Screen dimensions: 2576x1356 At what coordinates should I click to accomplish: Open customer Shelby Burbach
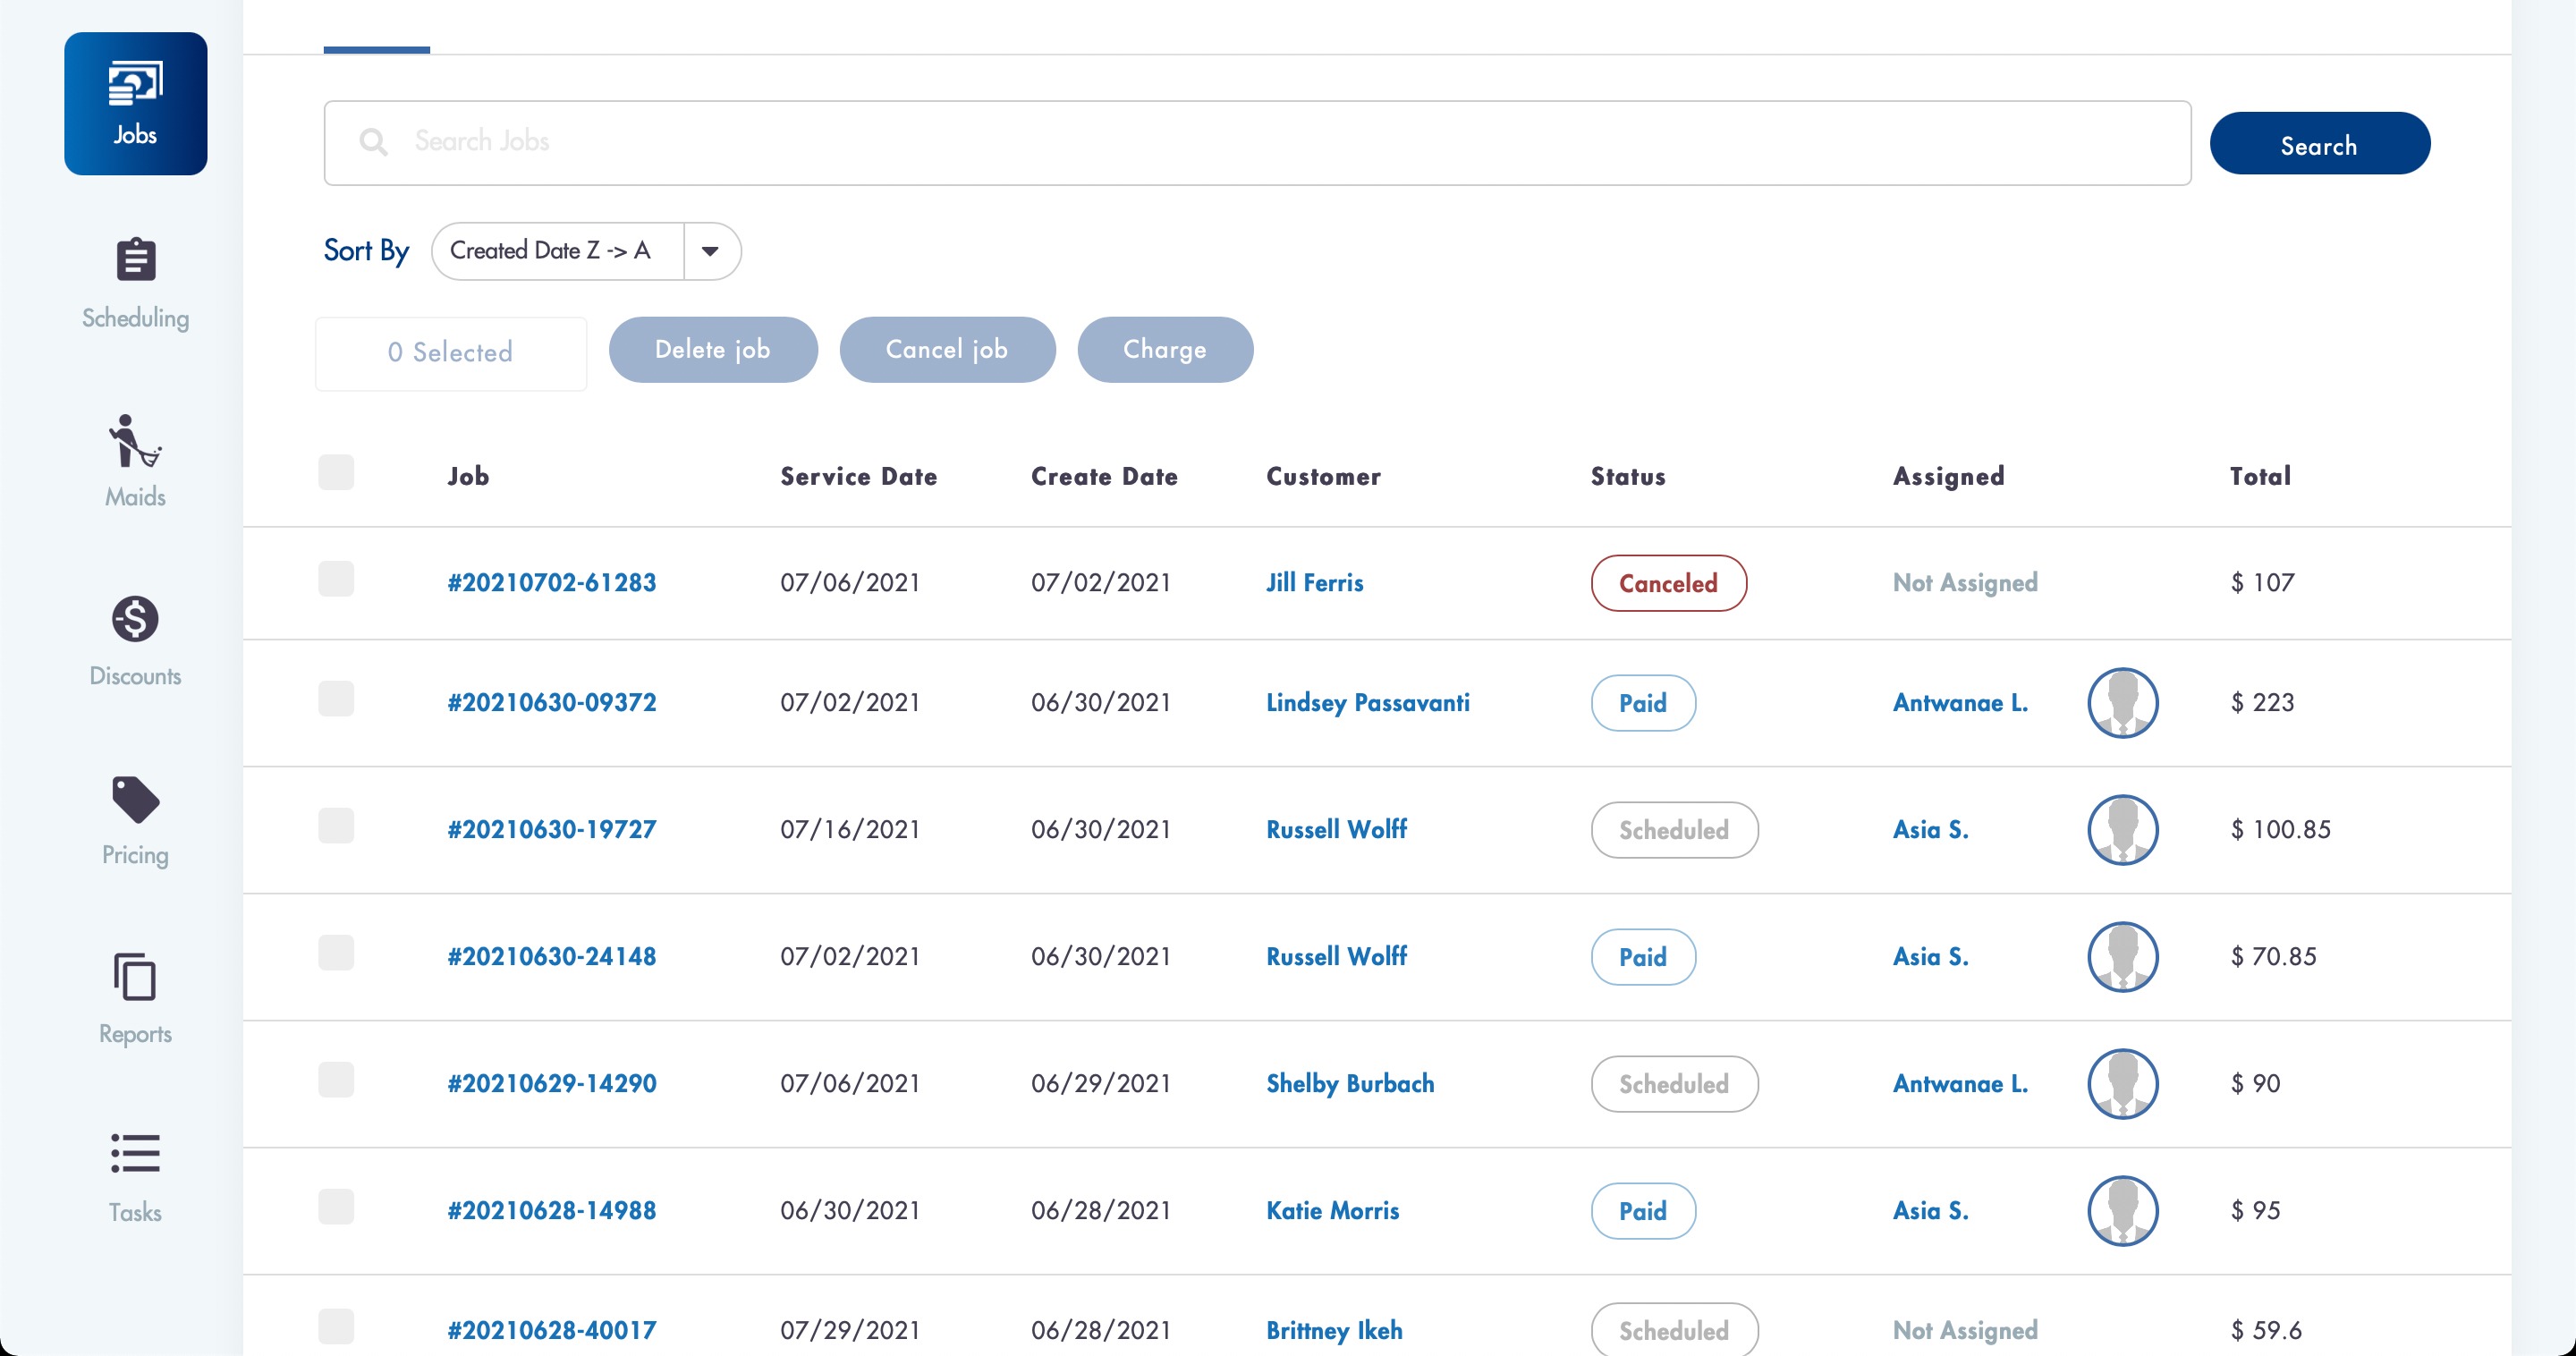pos(1350,1083)
